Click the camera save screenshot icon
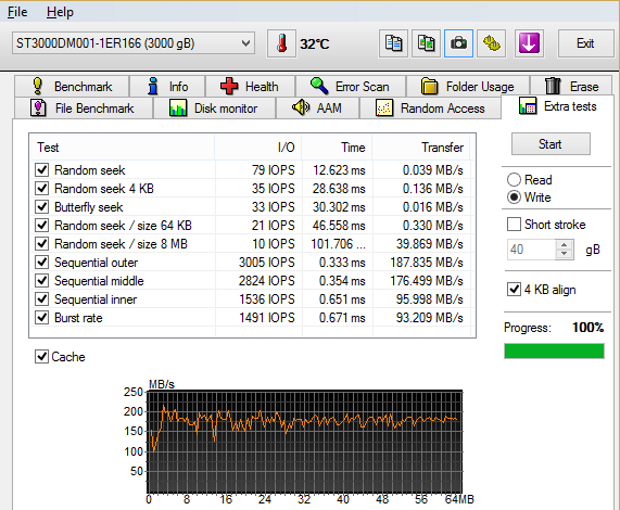This screenshot has width=620, height=510. pyautogui.click(x=458, y=44)
